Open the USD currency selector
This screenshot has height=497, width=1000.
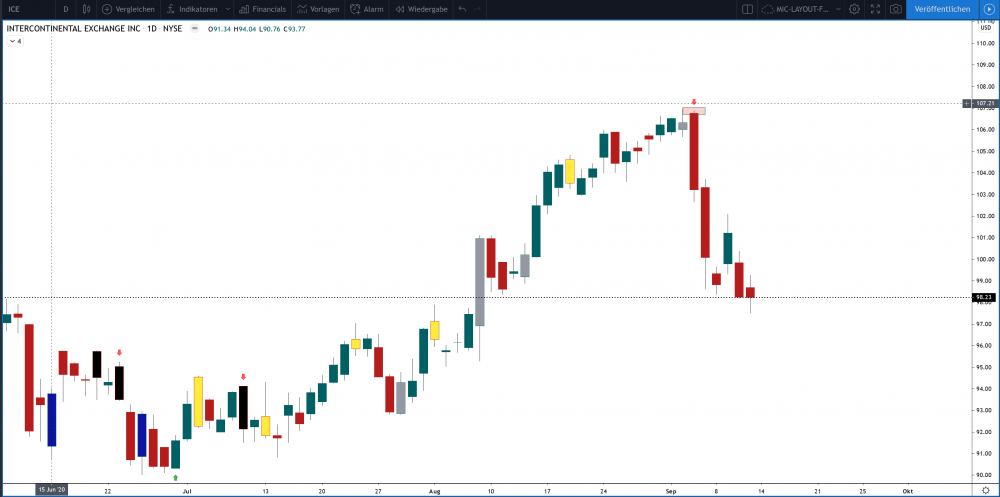click(x=985, y=27)
